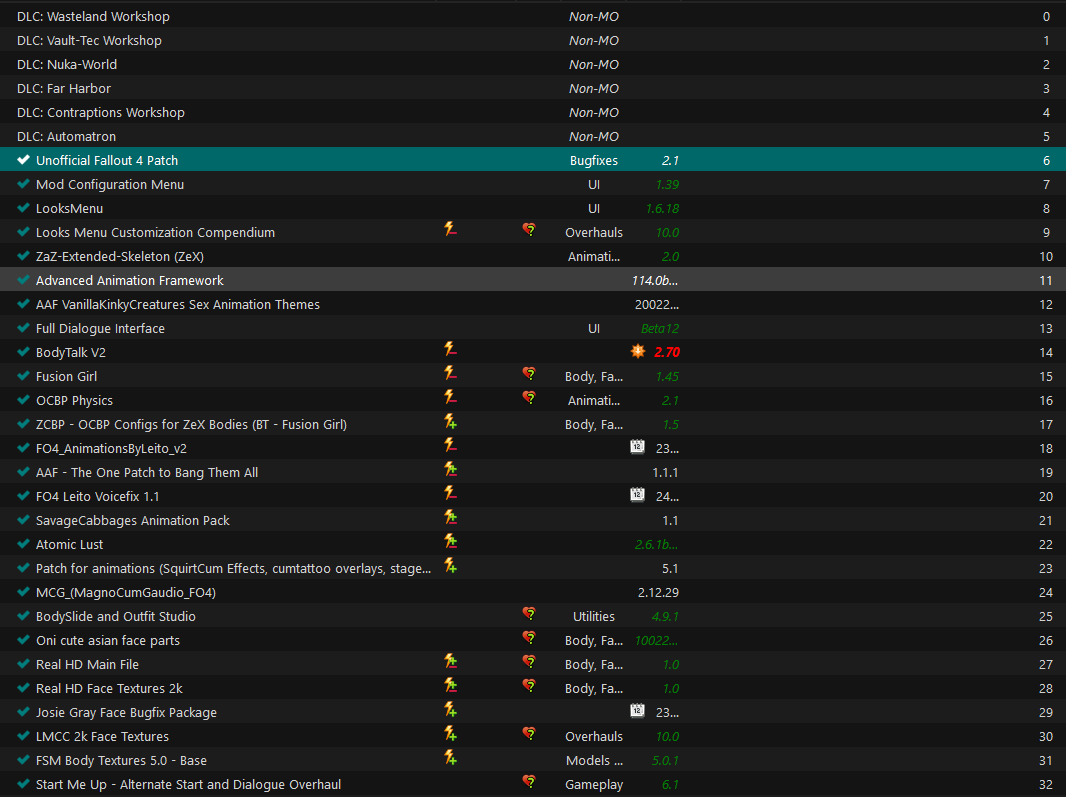Click conflict lightning icon on BodyTalk V2 row
1066x797 pixels.
[x=450, y=350]
